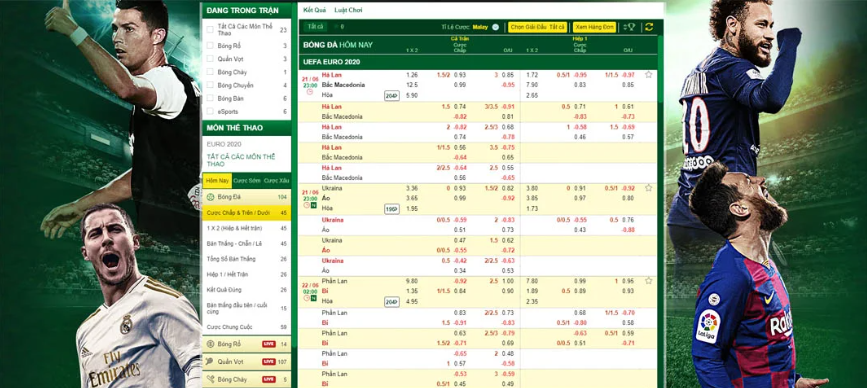This screenshot has height=388, width=867.
Task: Select Cược Chấp & Trên / Dưới market
Action: coord(247,213)
